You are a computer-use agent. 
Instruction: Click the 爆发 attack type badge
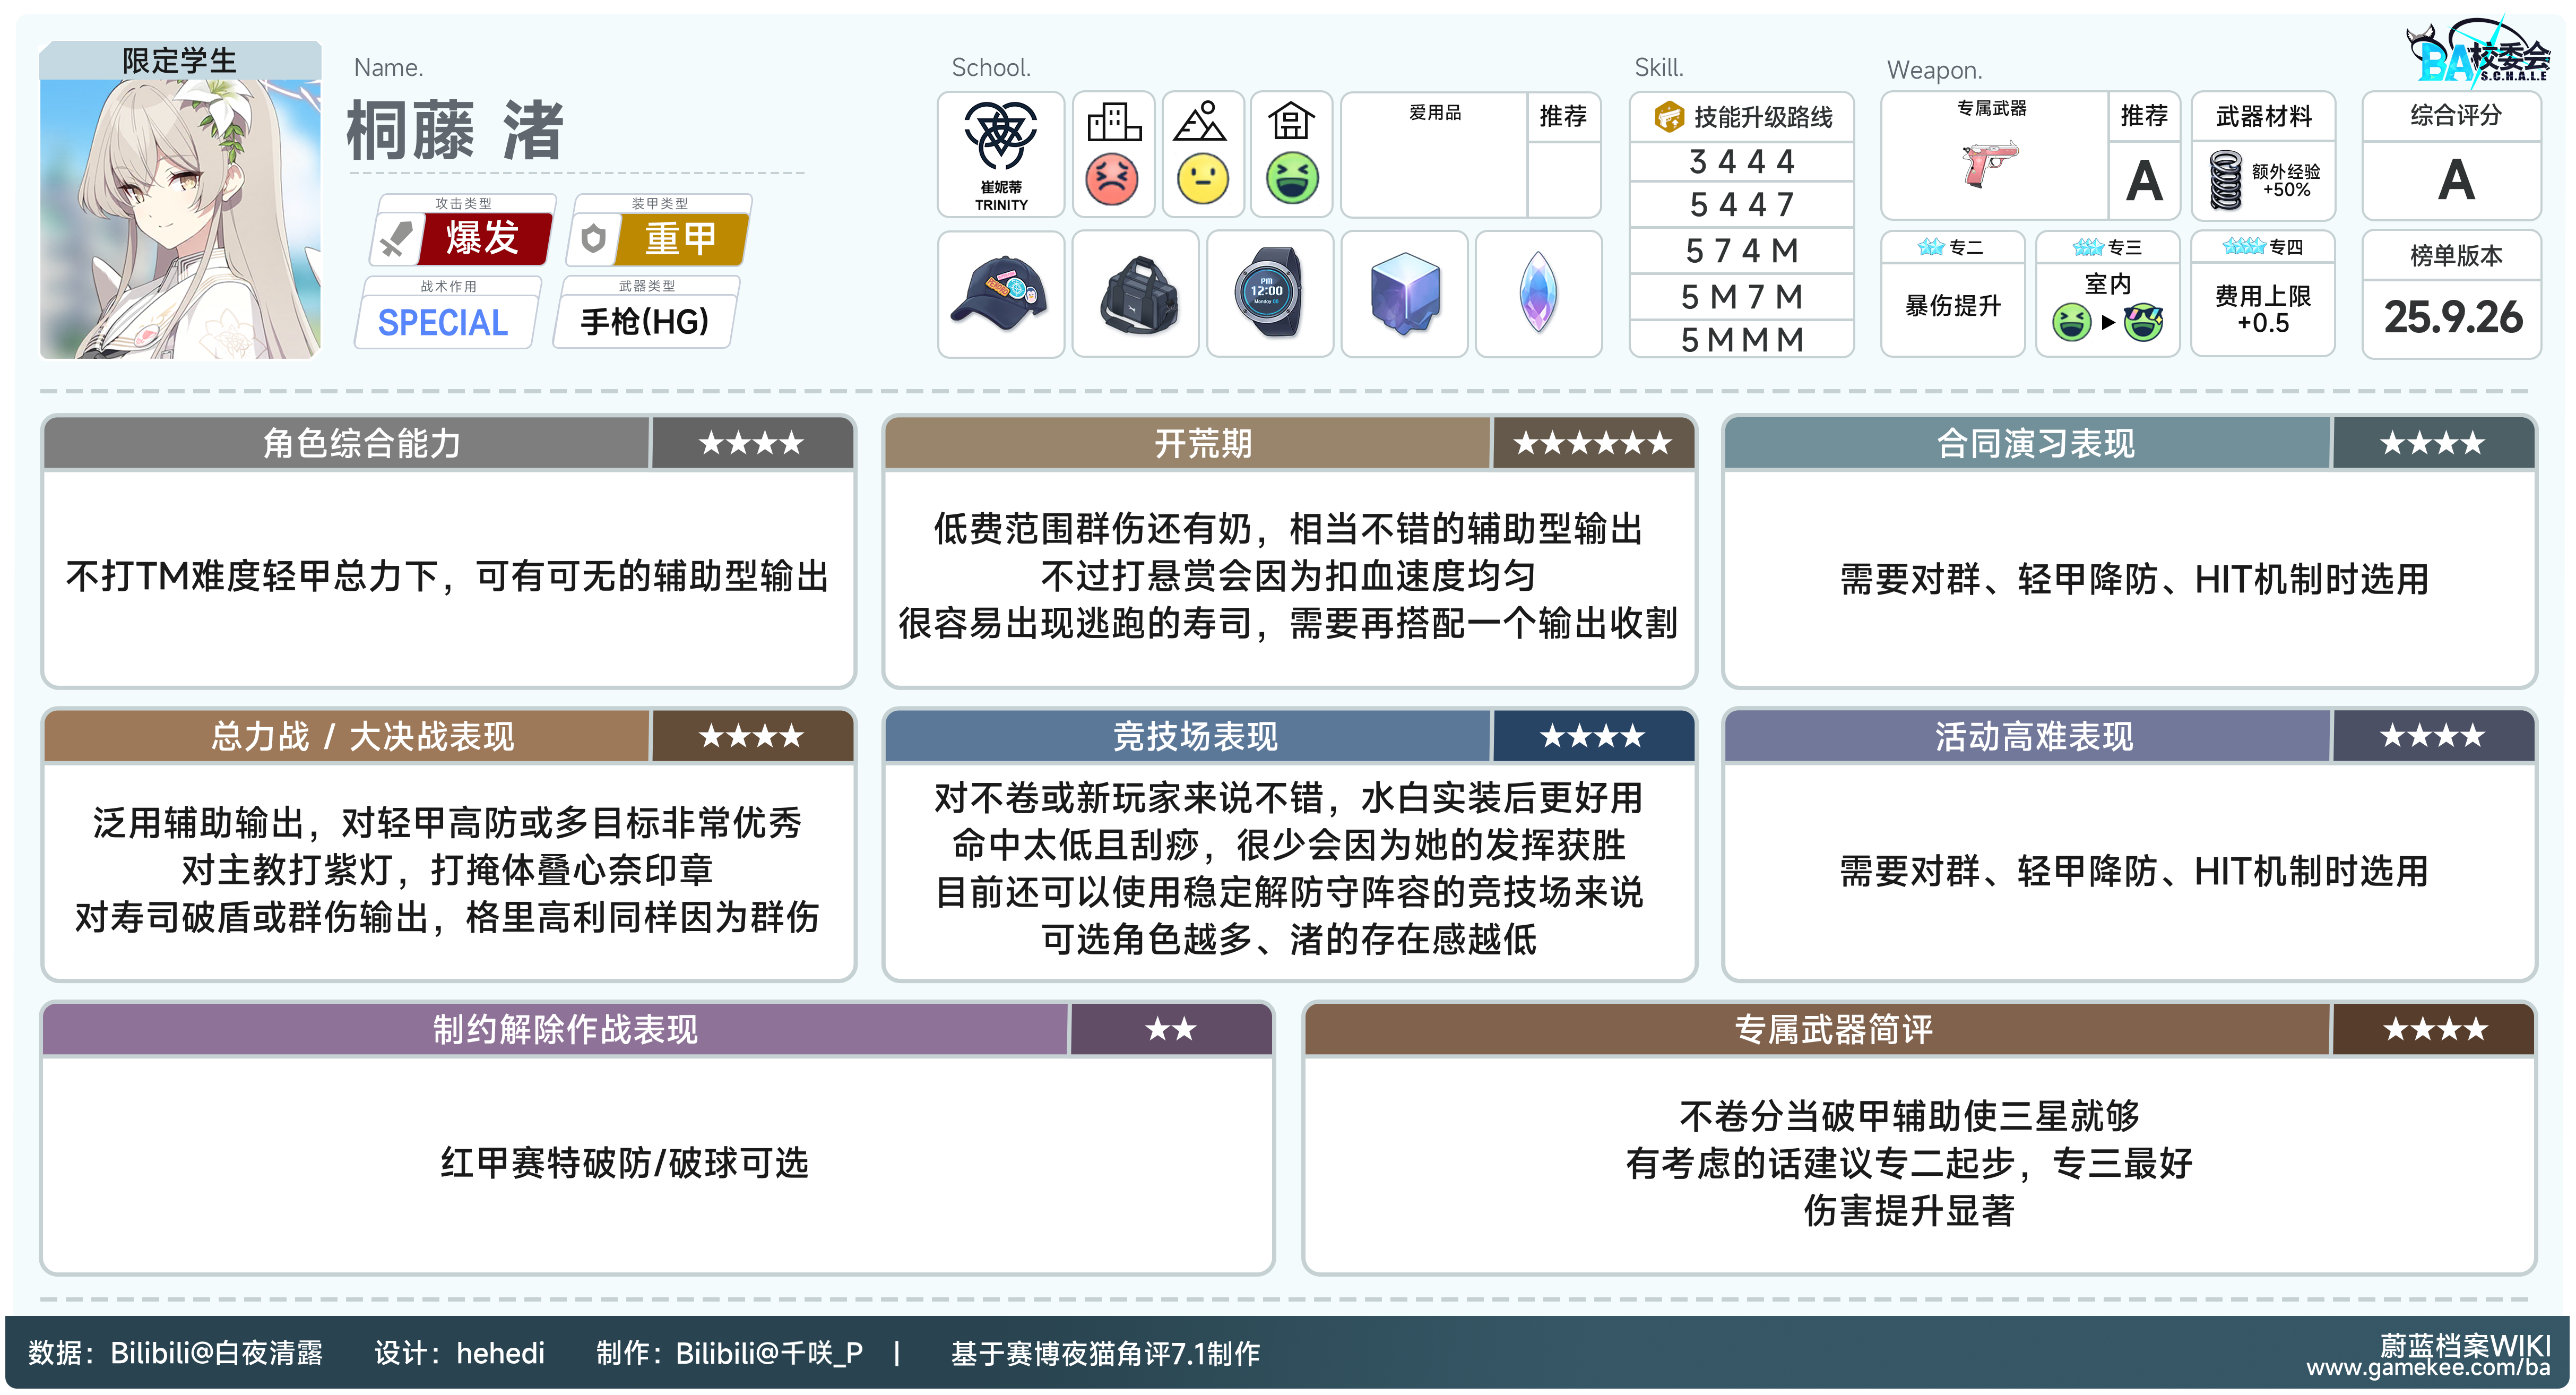click(x=483, y=239)
